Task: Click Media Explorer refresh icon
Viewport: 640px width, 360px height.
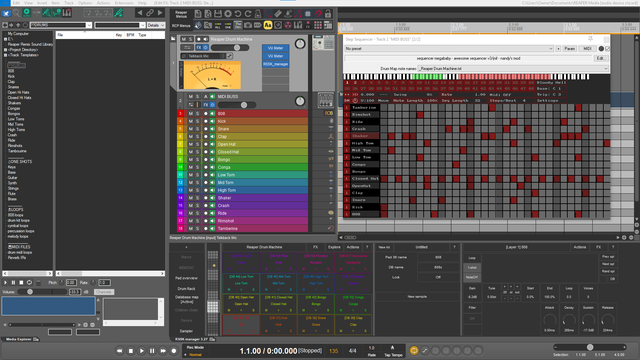Action: click(x=25, y=25)
